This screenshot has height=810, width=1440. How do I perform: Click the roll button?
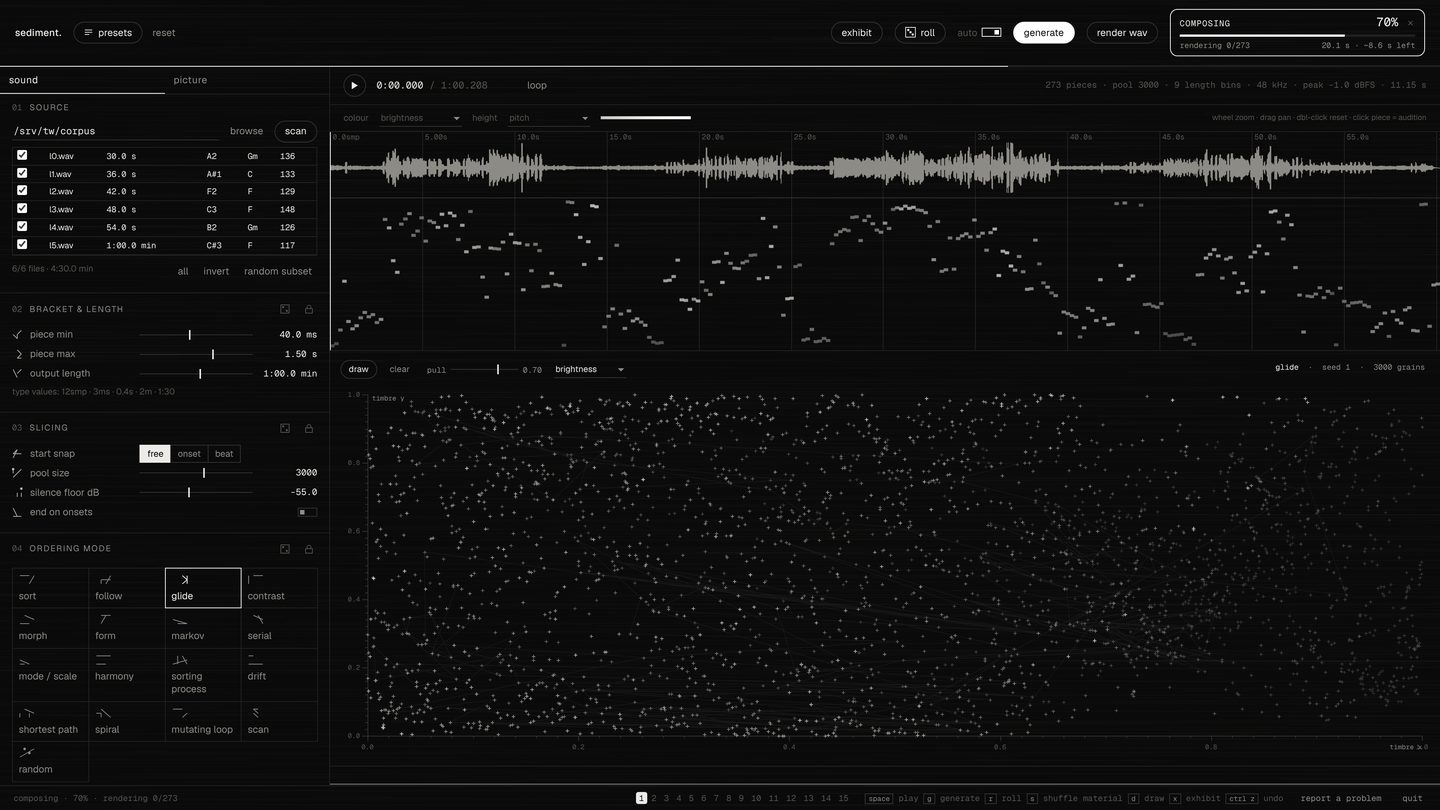point(920,33)
